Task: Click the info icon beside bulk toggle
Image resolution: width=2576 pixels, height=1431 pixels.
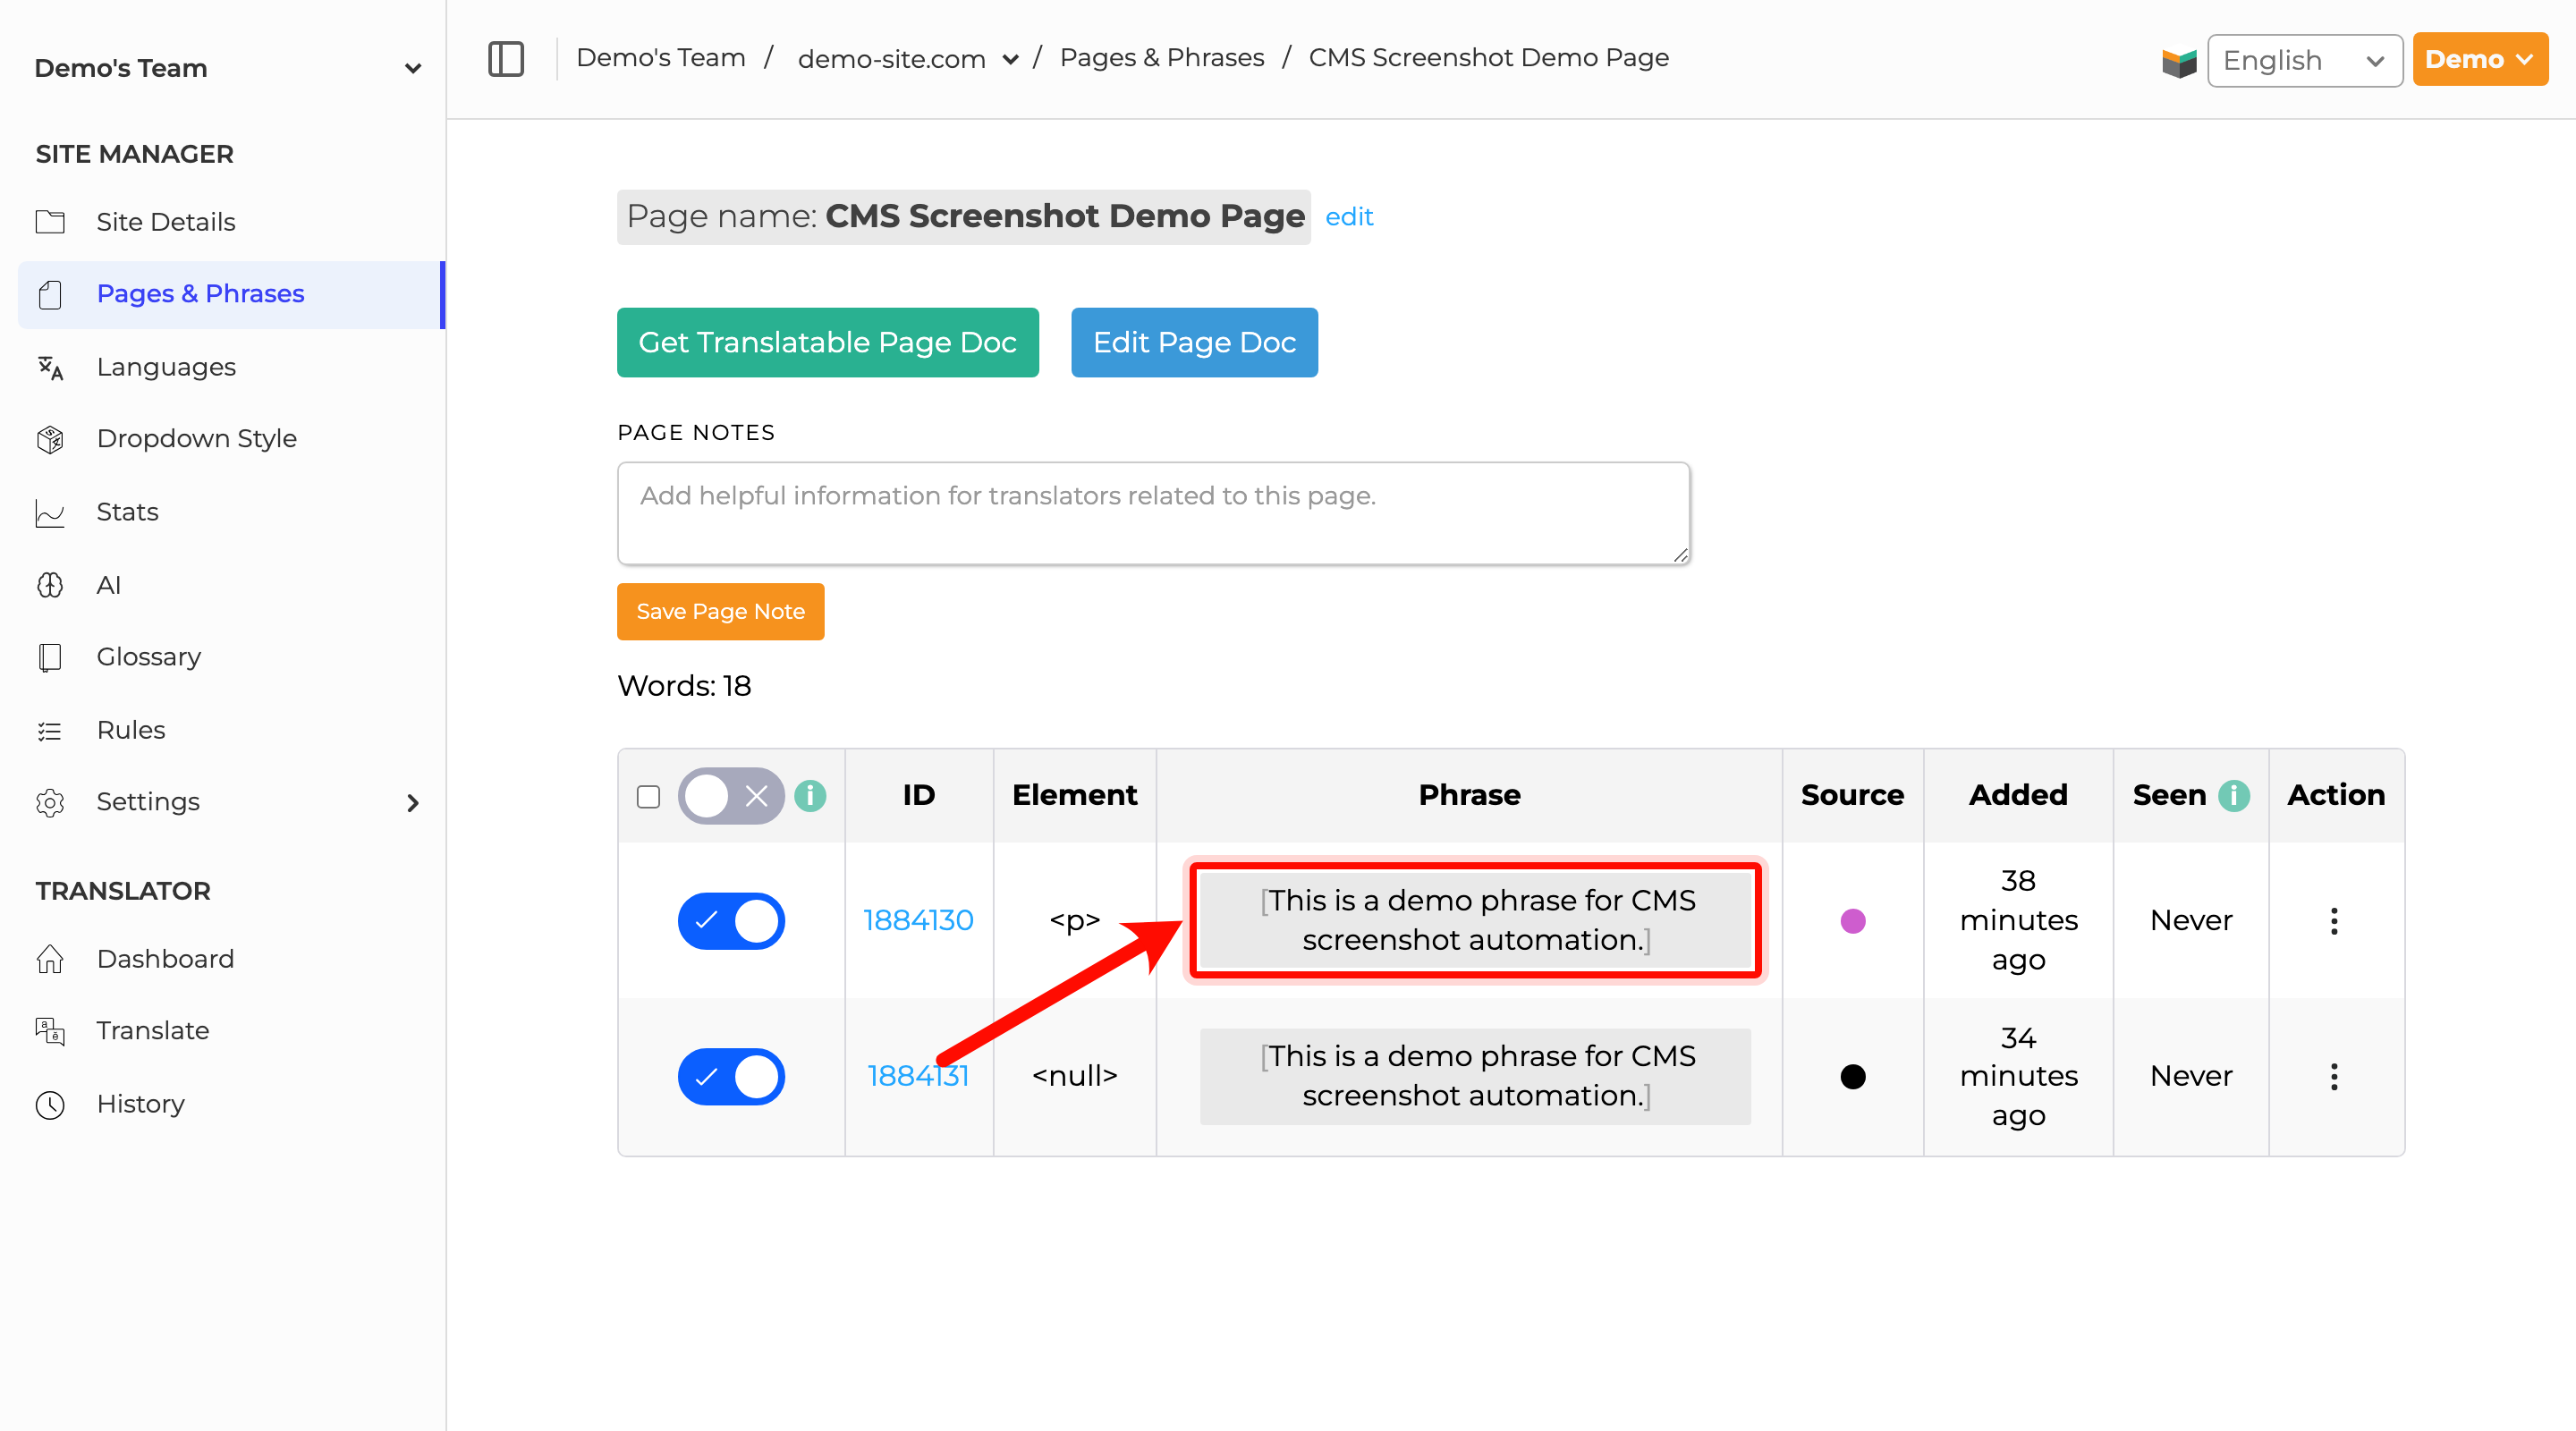Action: pyautogui.click(x=810, y=796)
